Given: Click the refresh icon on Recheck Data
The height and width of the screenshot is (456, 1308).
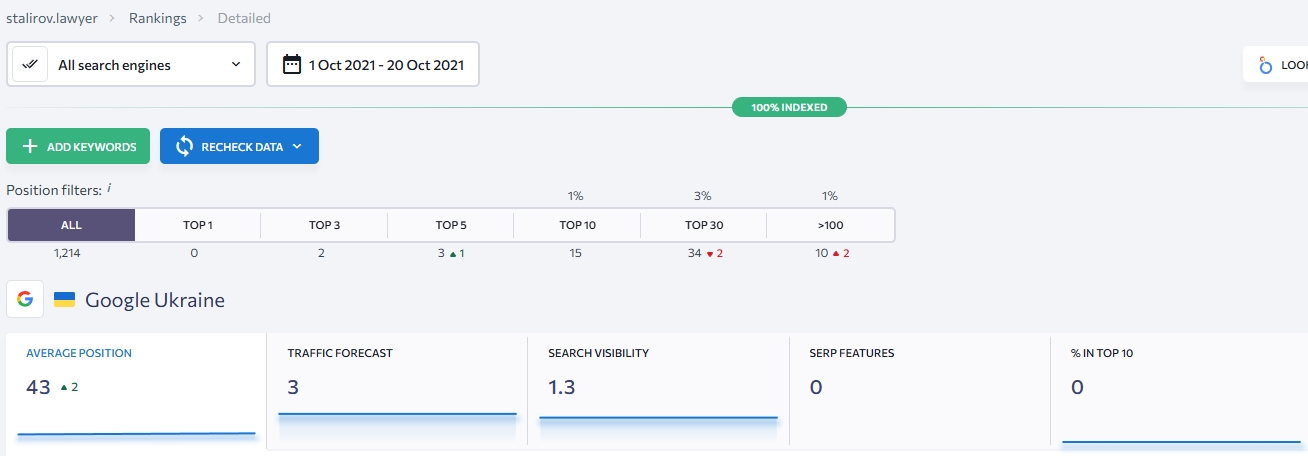Looking at the screenshot, I should pos(184,147).
